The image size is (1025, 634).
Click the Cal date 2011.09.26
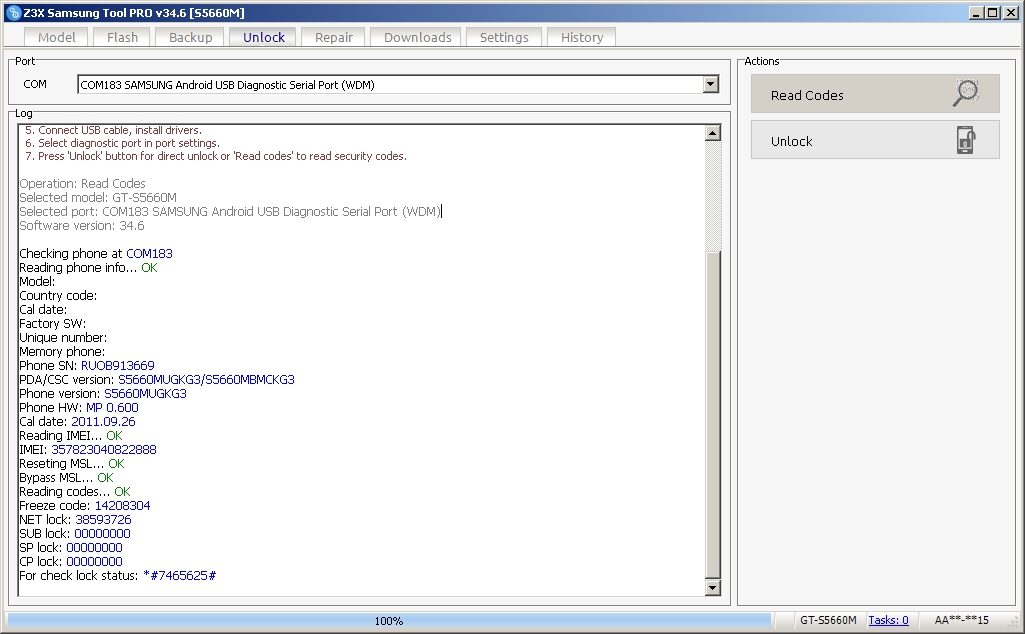click(x=103, y=422)
